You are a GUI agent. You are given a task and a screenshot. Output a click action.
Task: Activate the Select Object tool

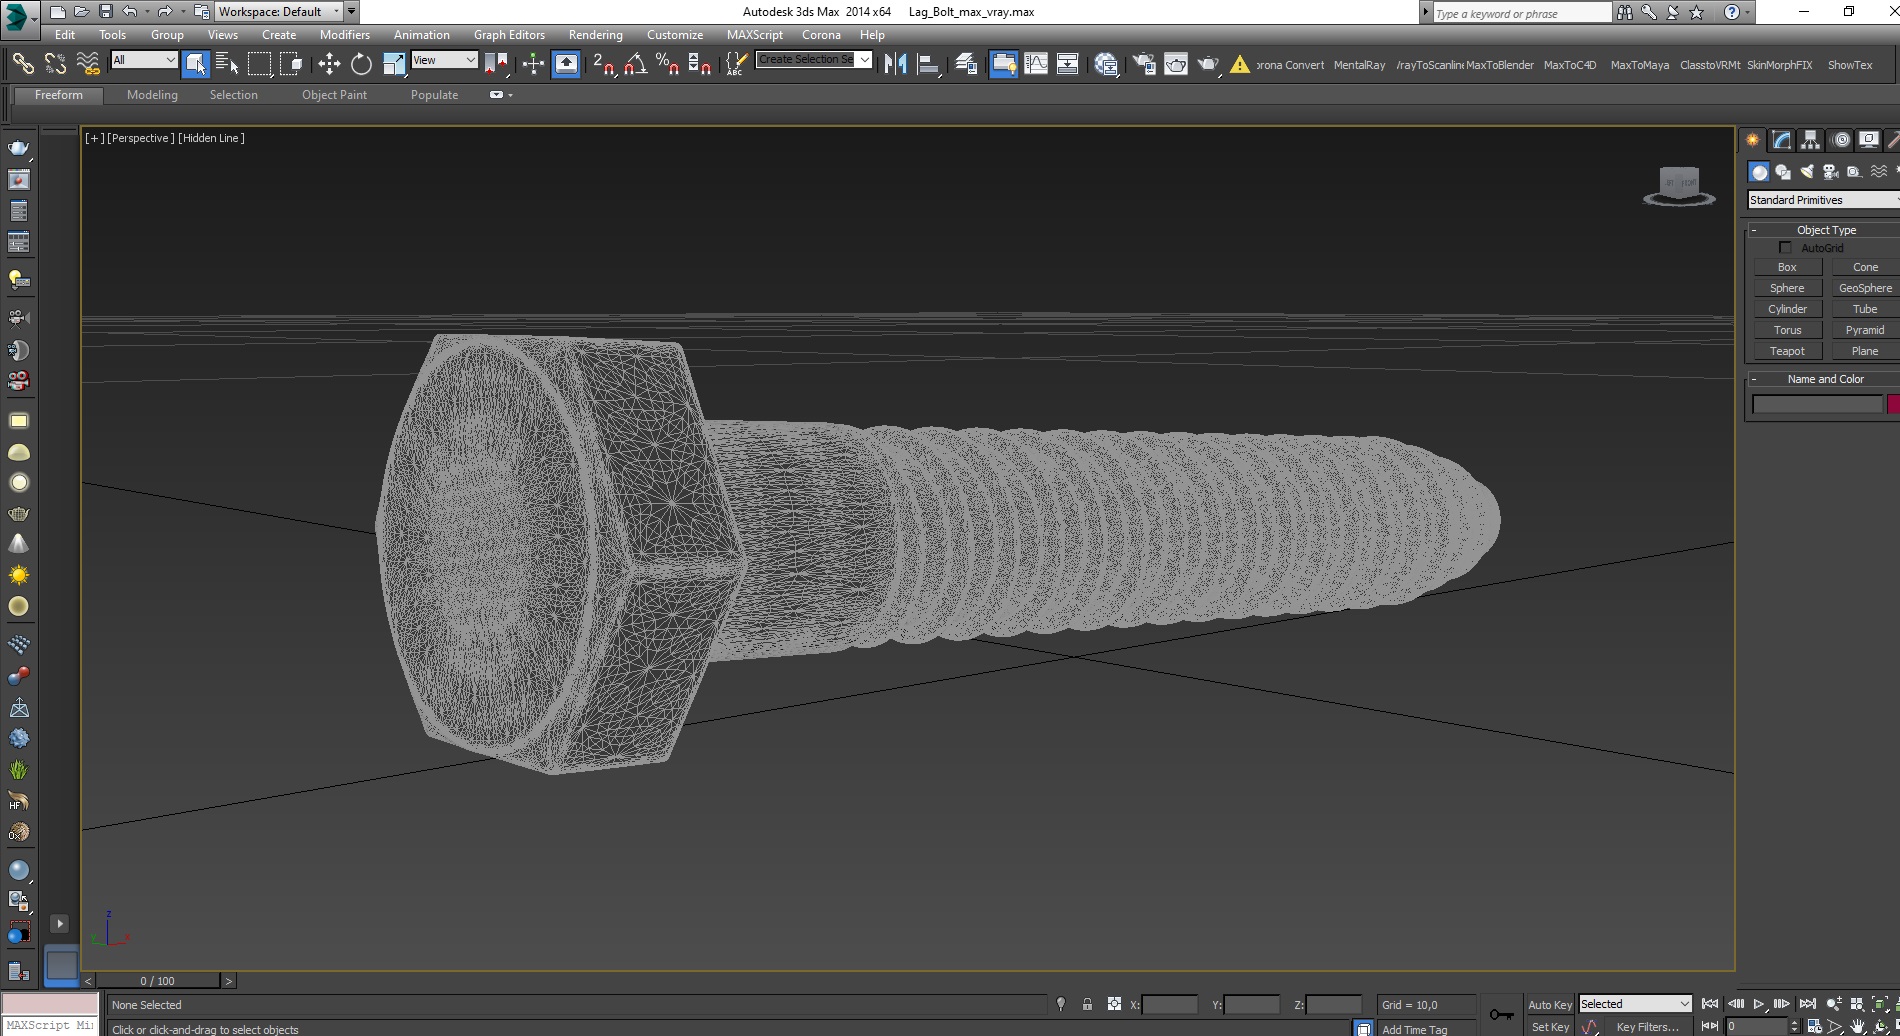[196, 64]
